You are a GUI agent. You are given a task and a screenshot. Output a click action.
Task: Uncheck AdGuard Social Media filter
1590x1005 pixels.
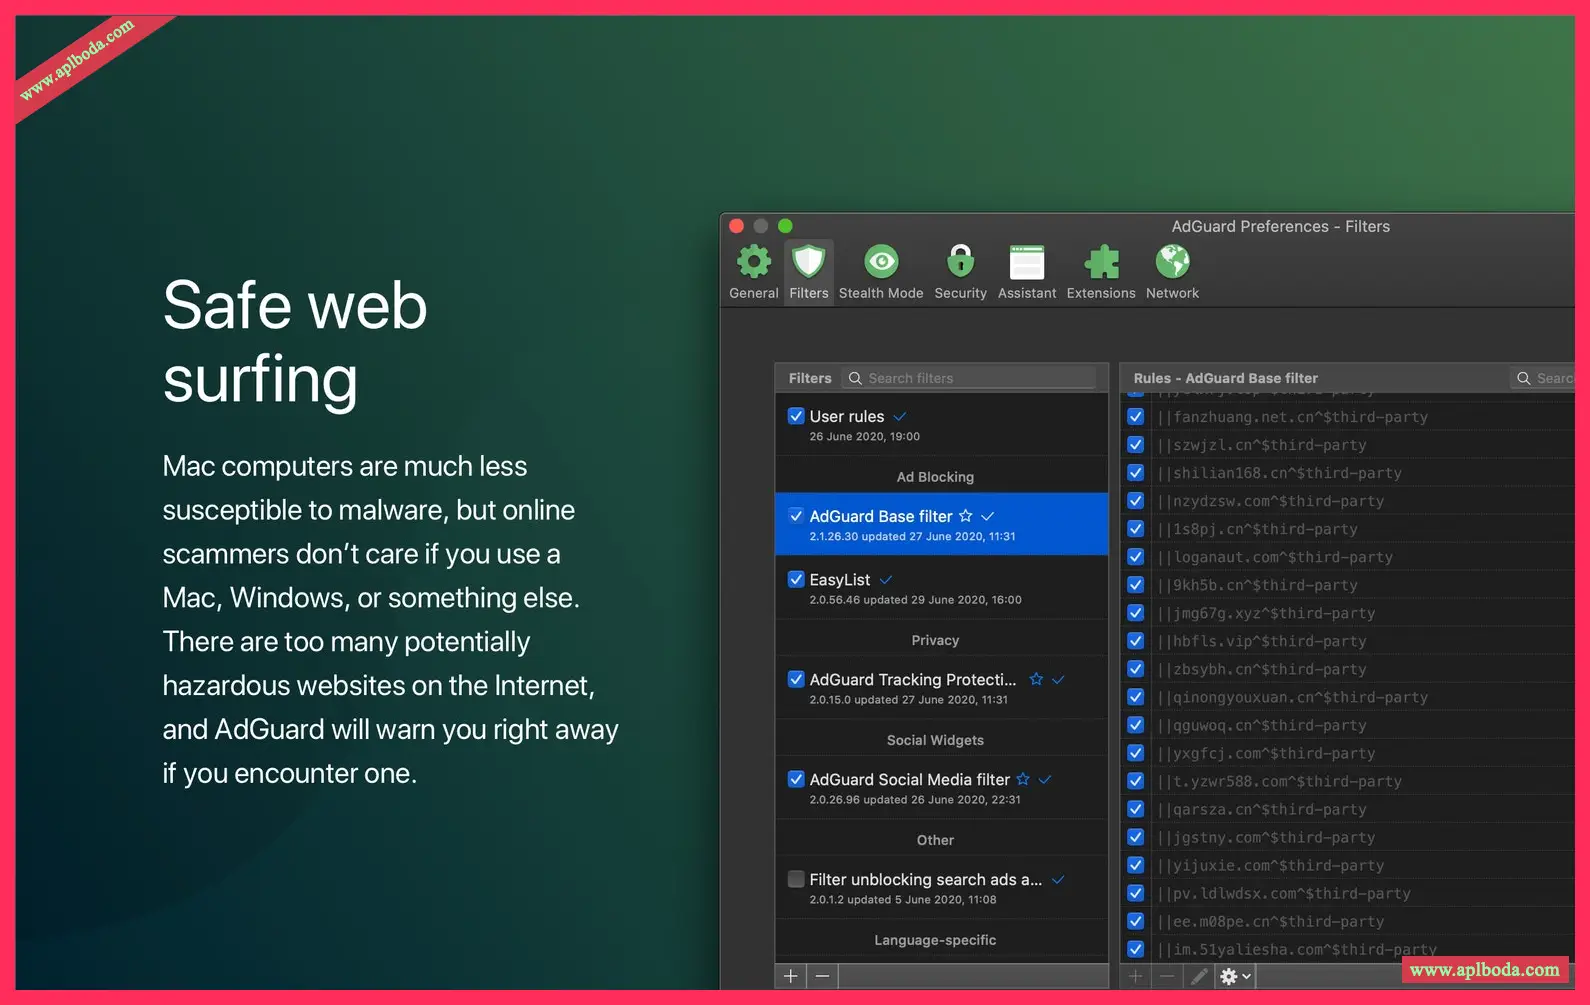[796, 779]
